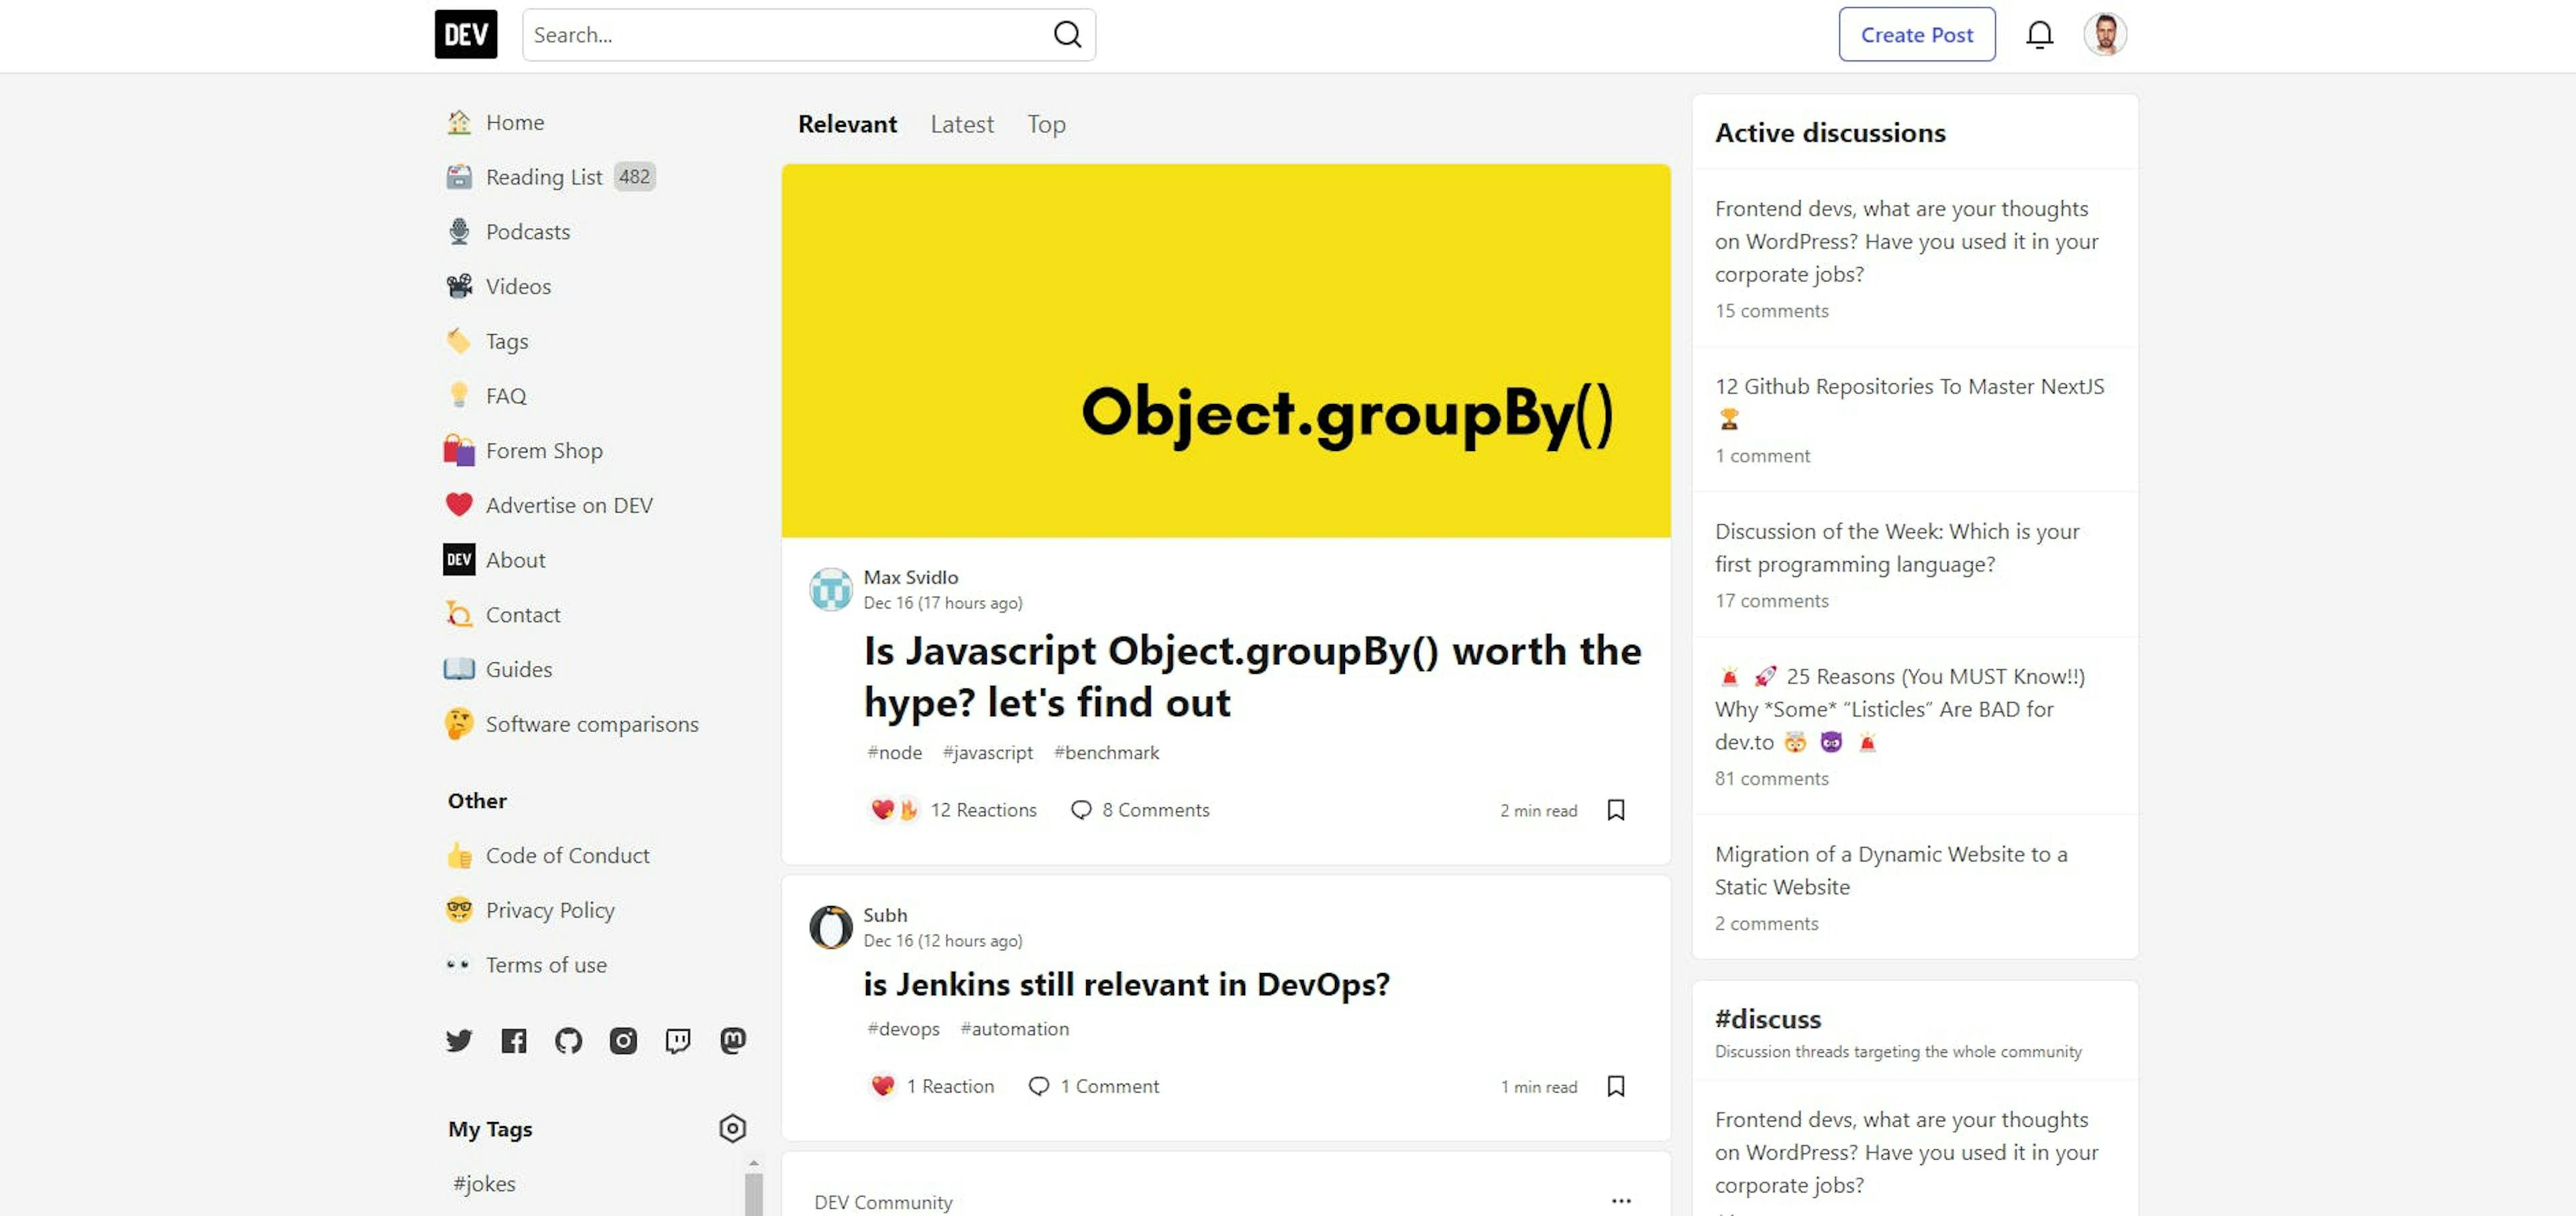Open the Twitter social icon

click(459, 1041)
